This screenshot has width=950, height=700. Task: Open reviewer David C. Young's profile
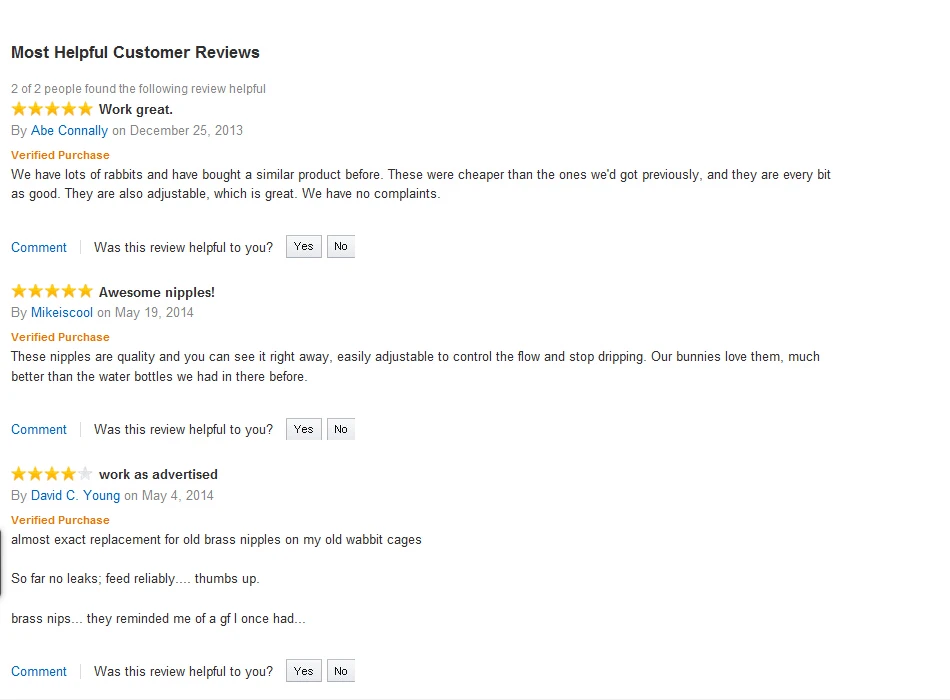[75, 495]
